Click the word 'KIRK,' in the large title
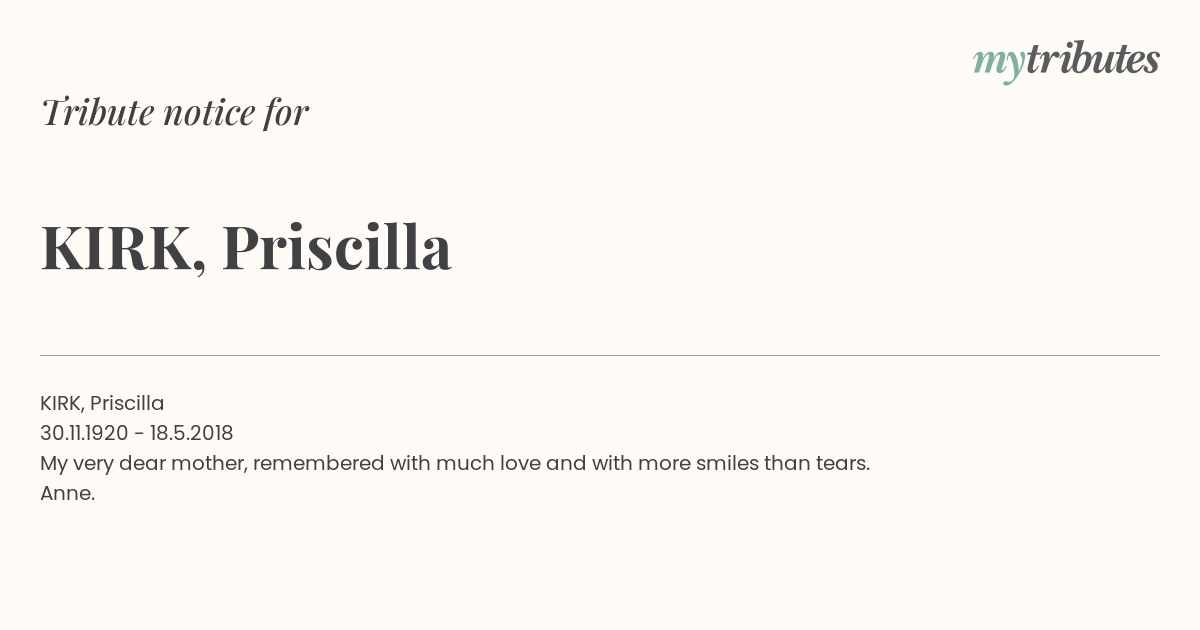Image resolution: width=1200 pixels, height=630 pixels. (124, 249)
